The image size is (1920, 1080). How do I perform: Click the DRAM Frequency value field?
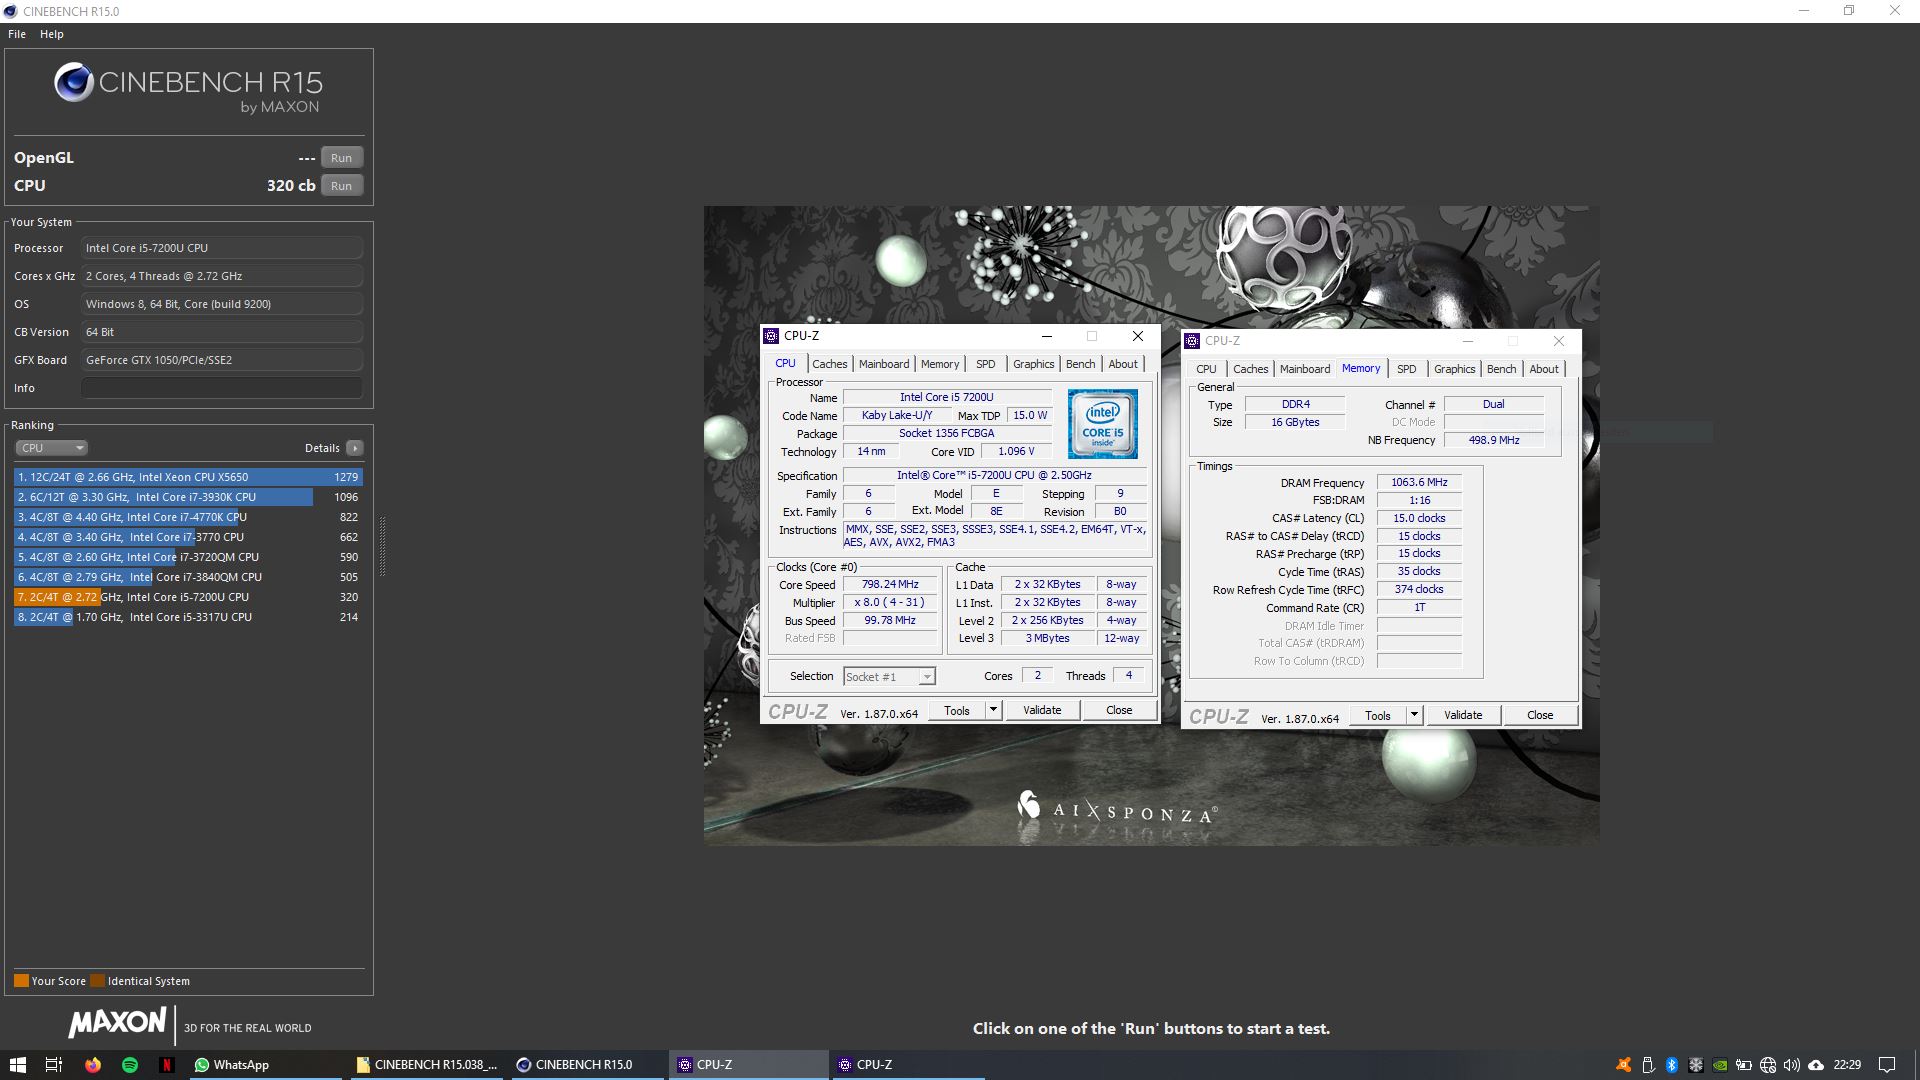click(x=1419, y=482)
